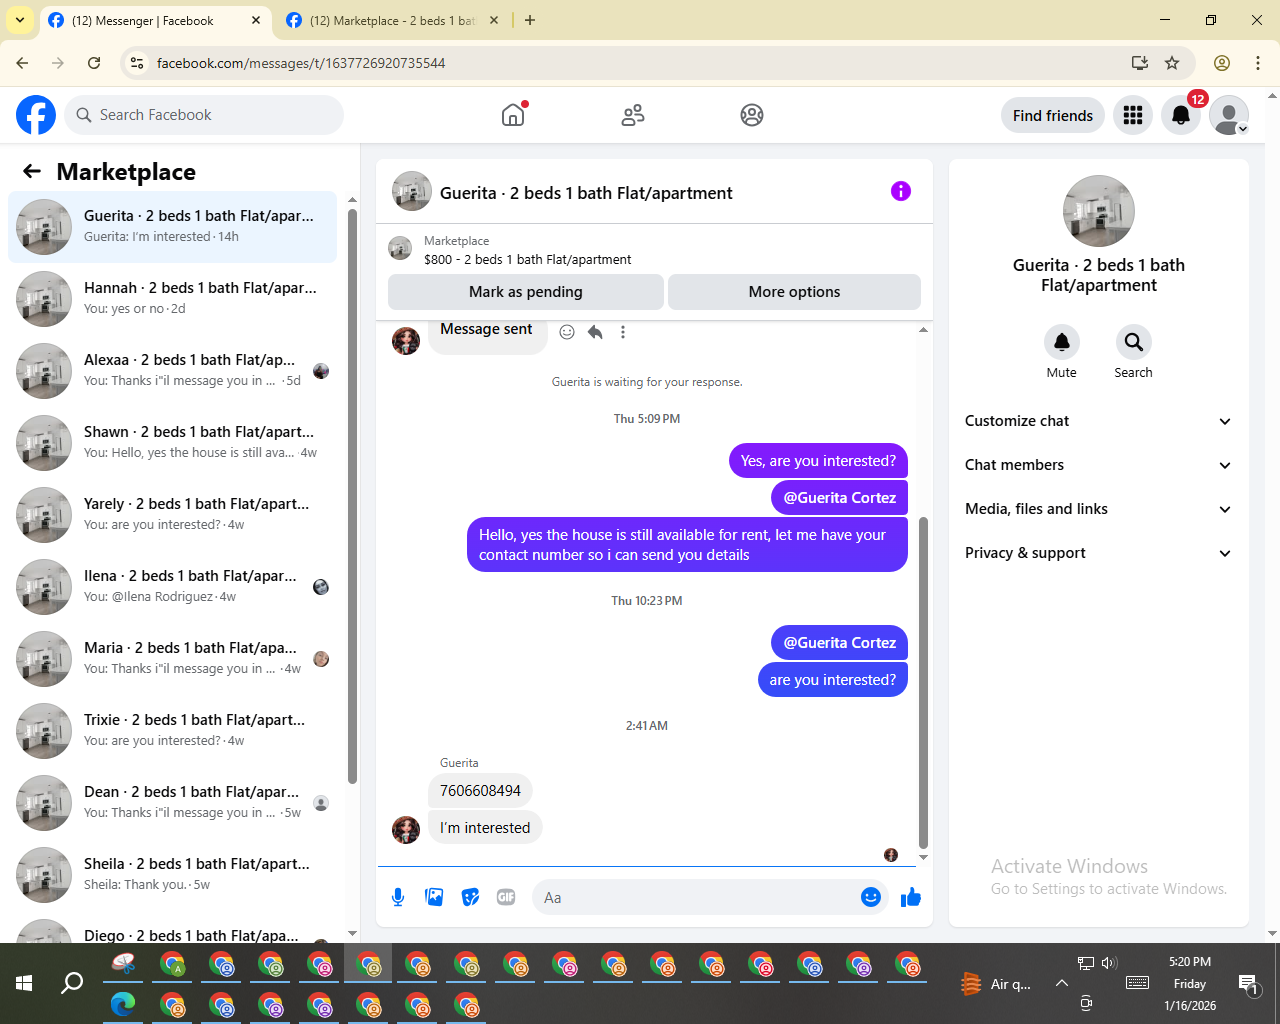Click the chat messages scrollbar

[923, 682]
